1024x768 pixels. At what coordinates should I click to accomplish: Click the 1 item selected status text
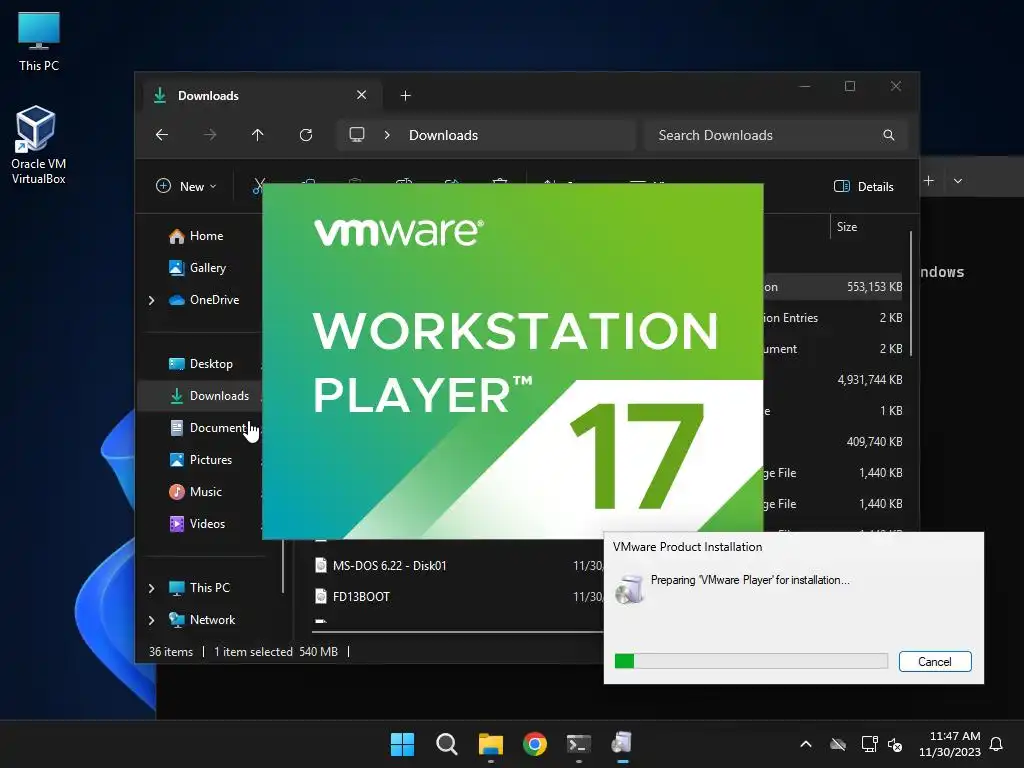(x=253, y=652)
